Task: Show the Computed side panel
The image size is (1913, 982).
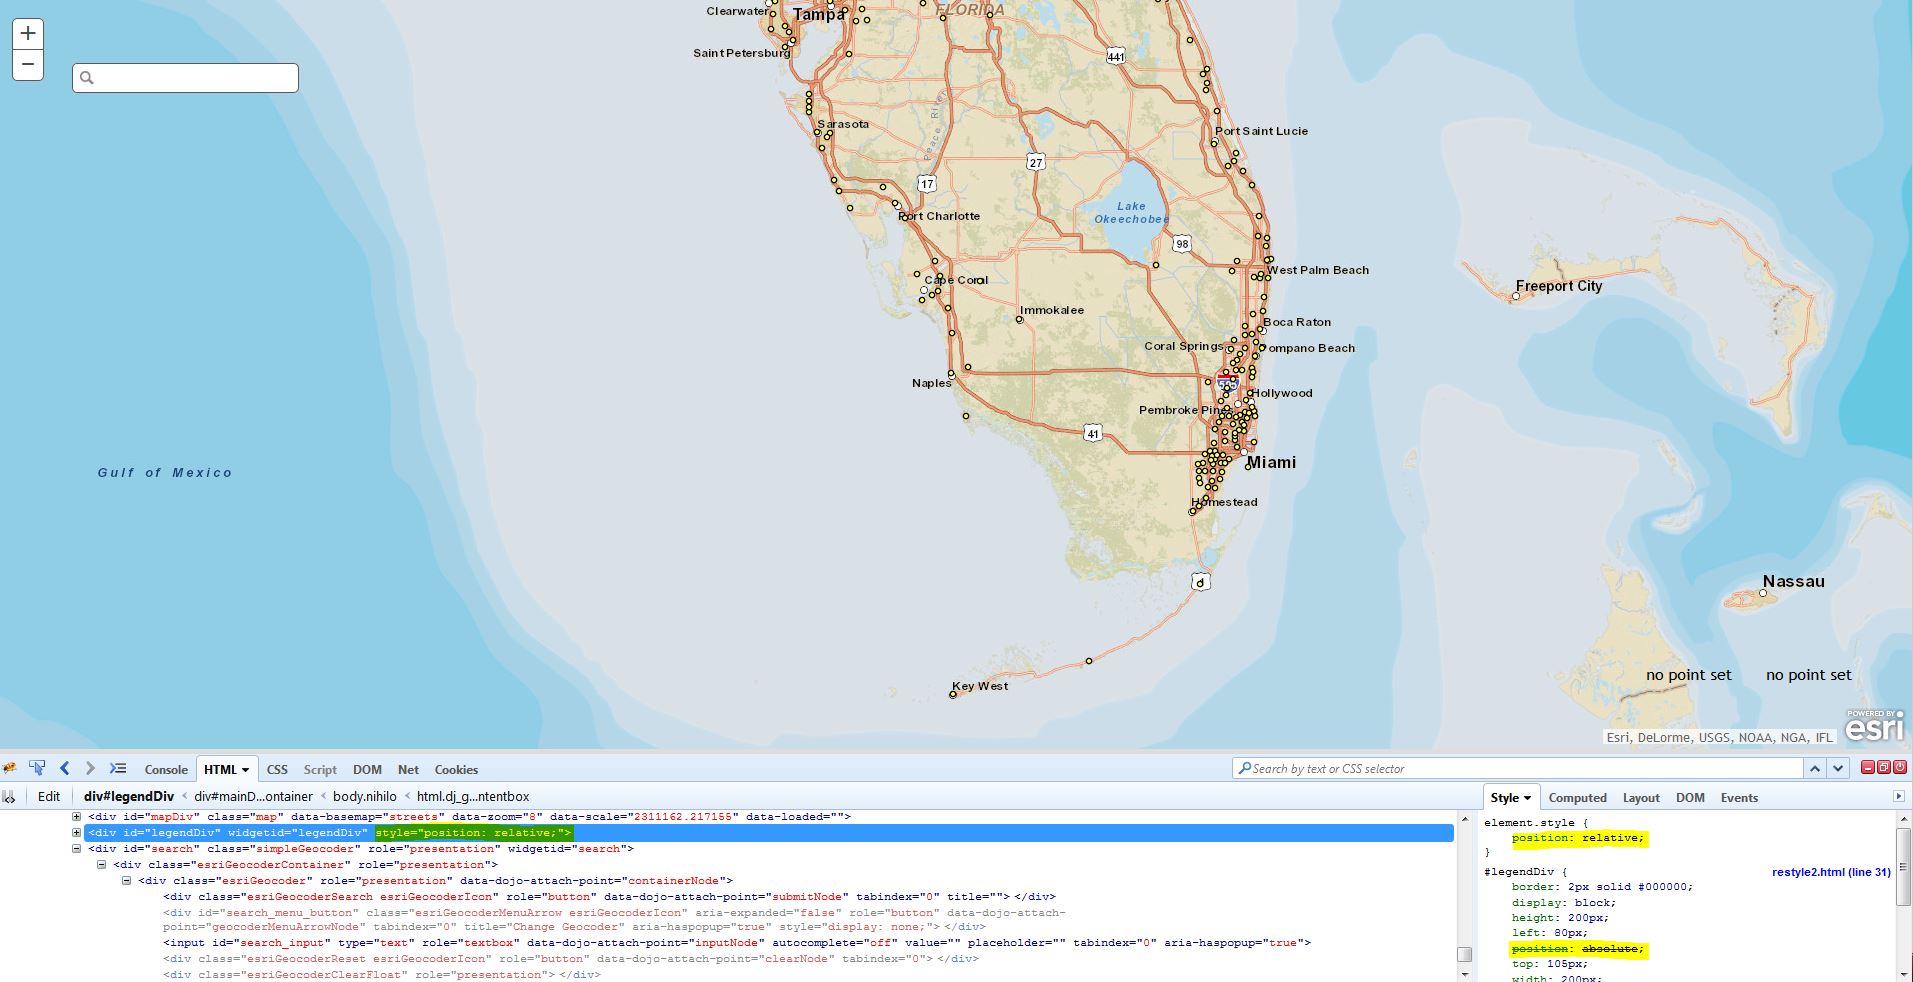Action: tap(1577, 798)
